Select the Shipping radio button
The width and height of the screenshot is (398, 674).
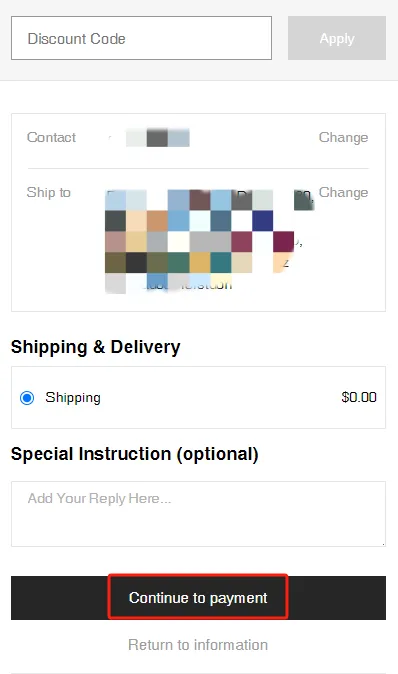pyautogui.click(x=27, y=398)
